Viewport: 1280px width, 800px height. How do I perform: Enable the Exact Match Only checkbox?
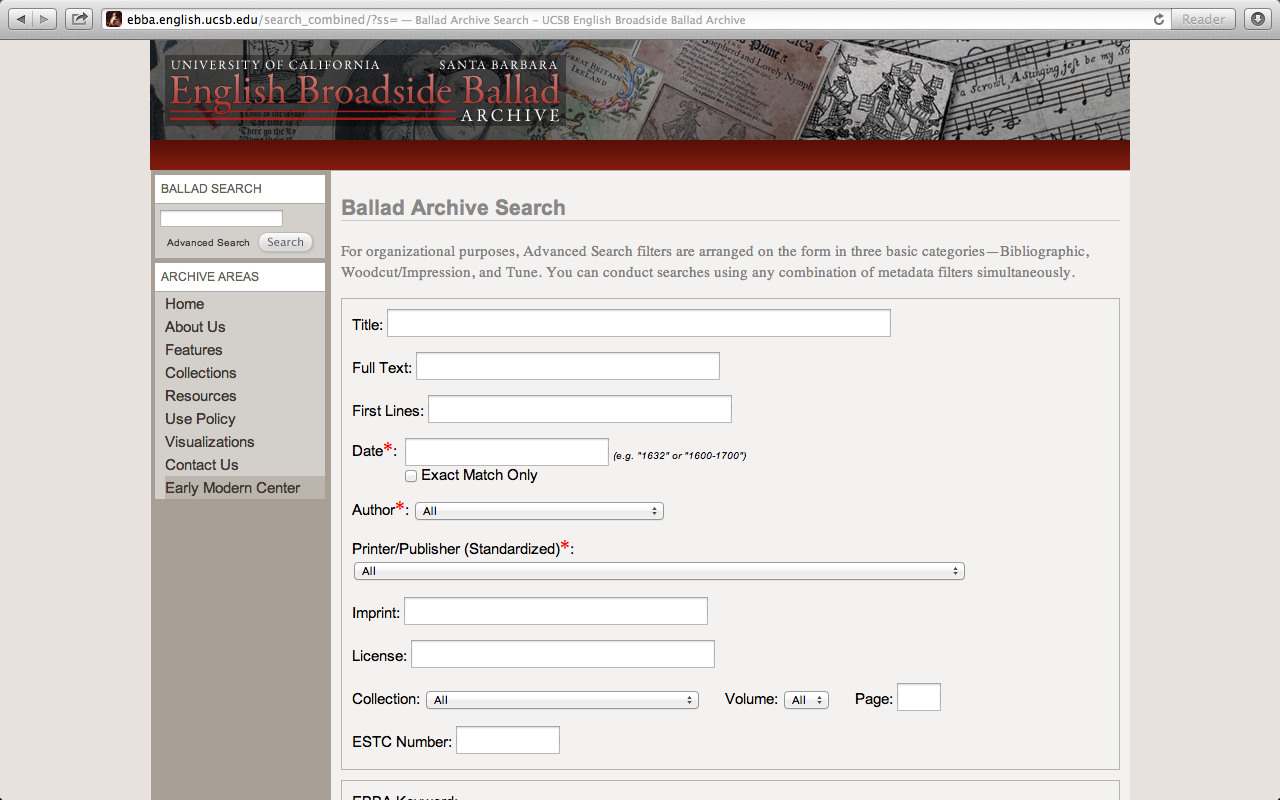pyautogui.click(x=411, y=476)
